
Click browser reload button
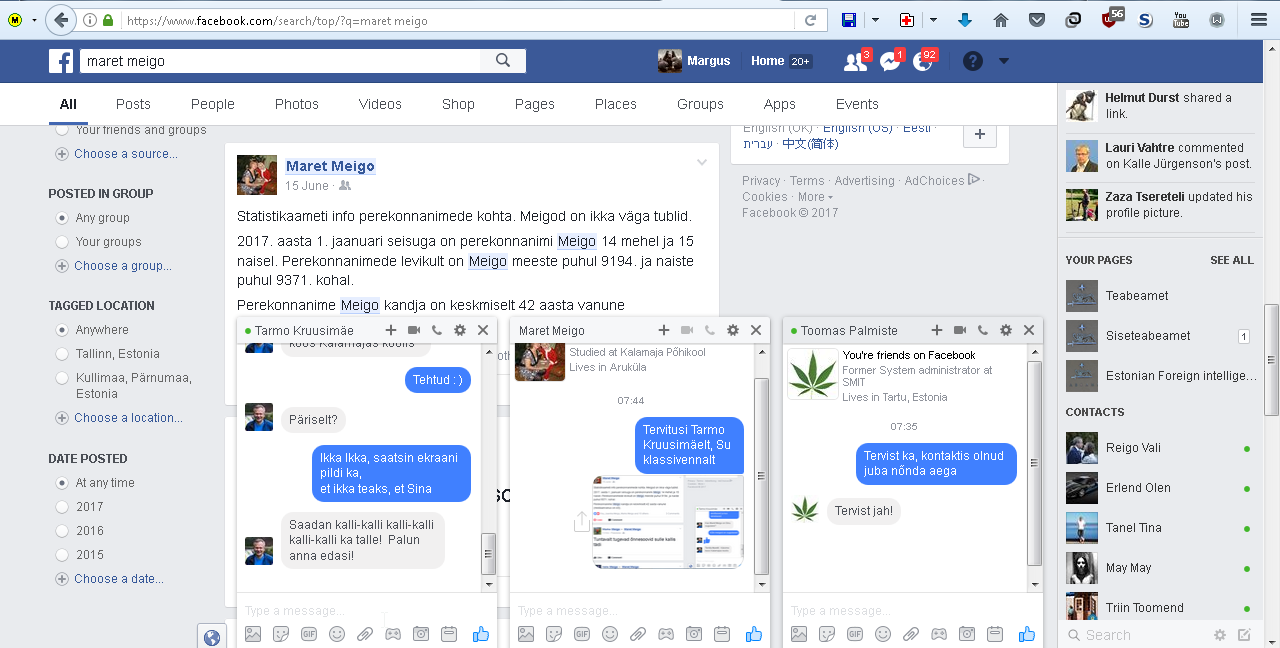tap(811, 20)
